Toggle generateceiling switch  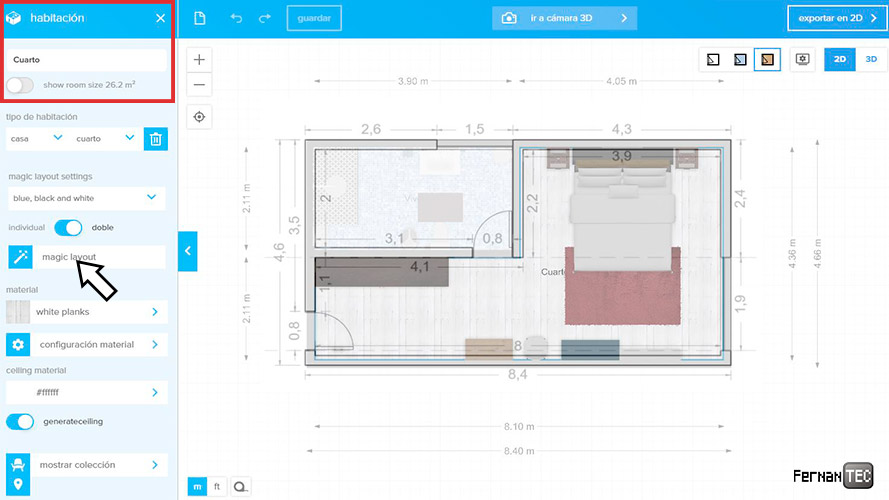tap(20, 421)
